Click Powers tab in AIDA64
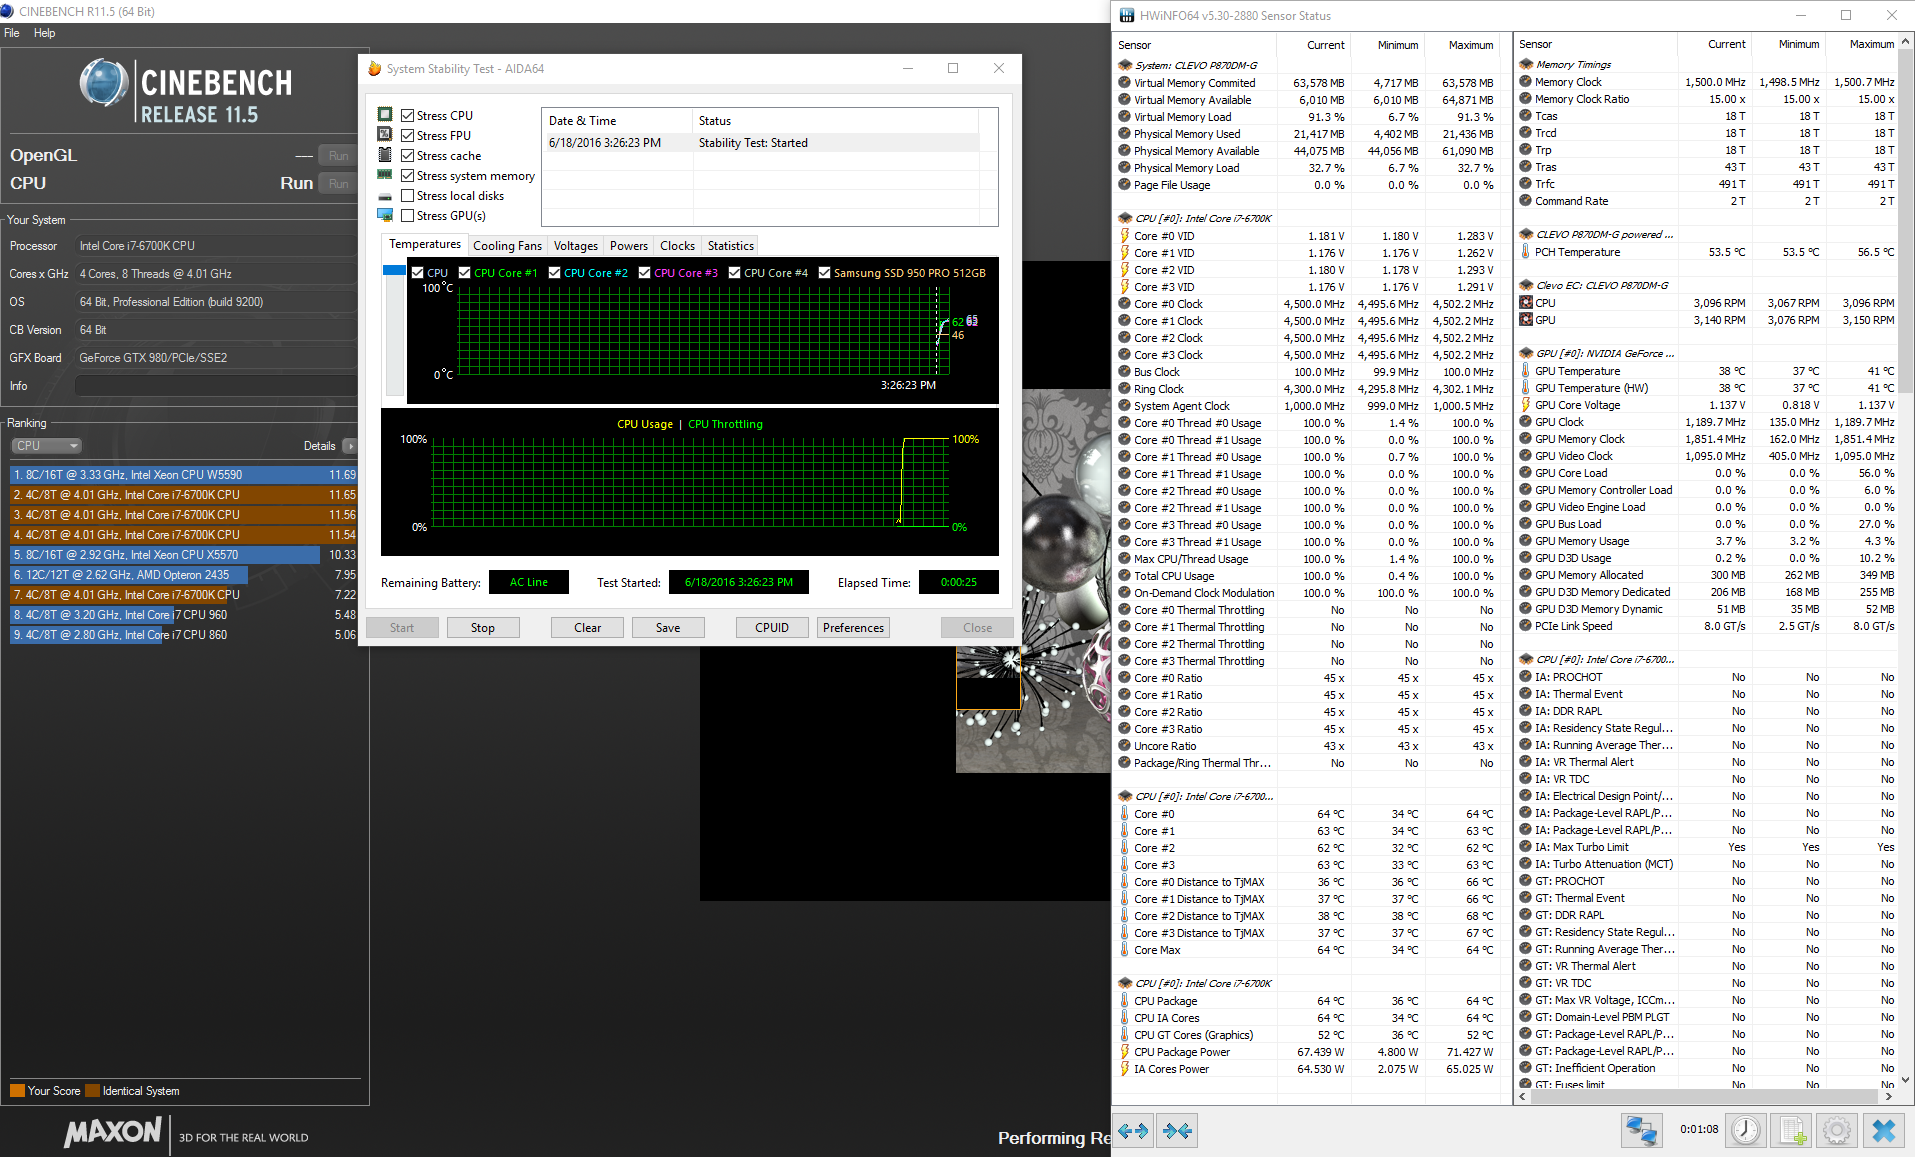Image resolution: width=1915 pixels, height=1157 pixels. 628,246
